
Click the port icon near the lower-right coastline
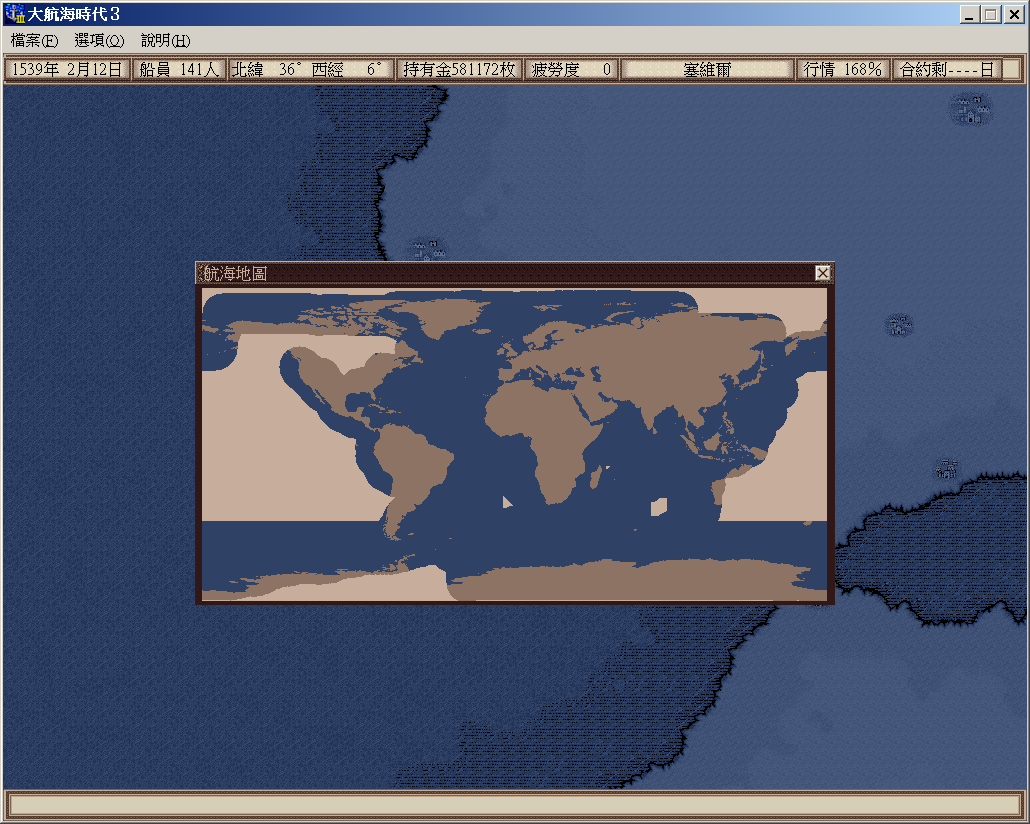pos(947,469)
